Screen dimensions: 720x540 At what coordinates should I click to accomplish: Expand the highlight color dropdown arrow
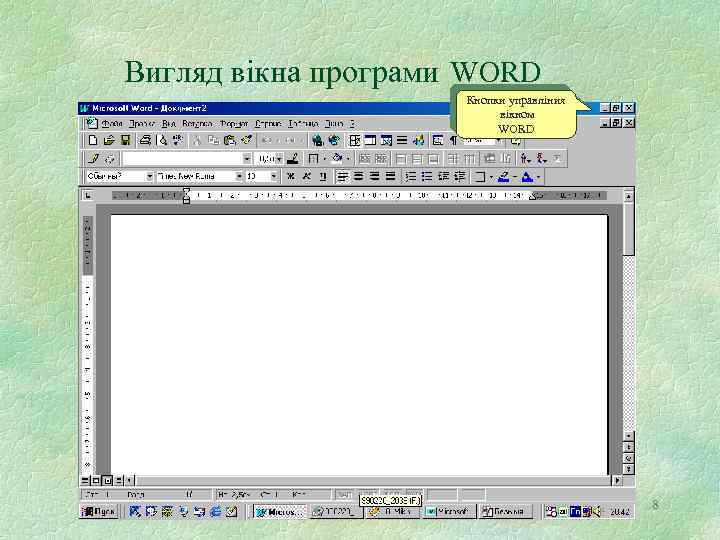[x=515, y=176]
